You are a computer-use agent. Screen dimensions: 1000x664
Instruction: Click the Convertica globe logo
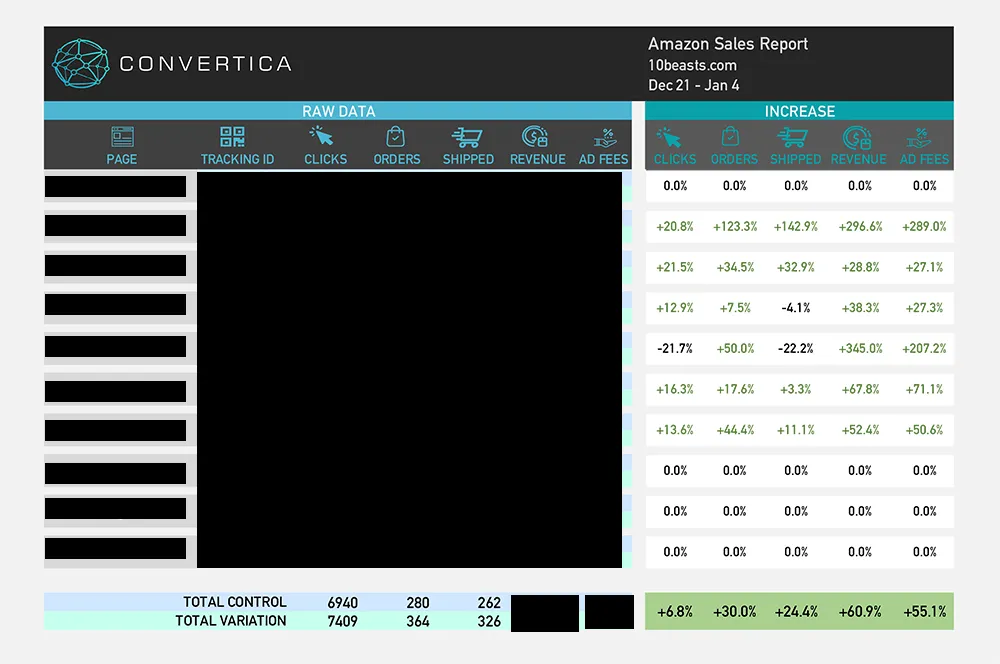(x=80, y=63)
